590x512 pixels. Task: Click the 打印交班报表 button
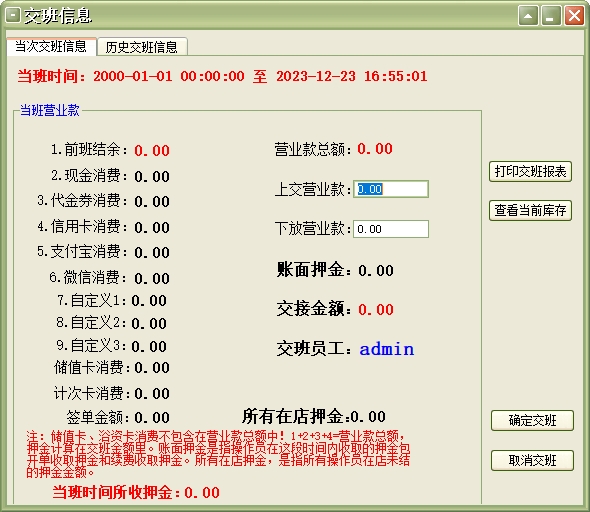[530, 172]
